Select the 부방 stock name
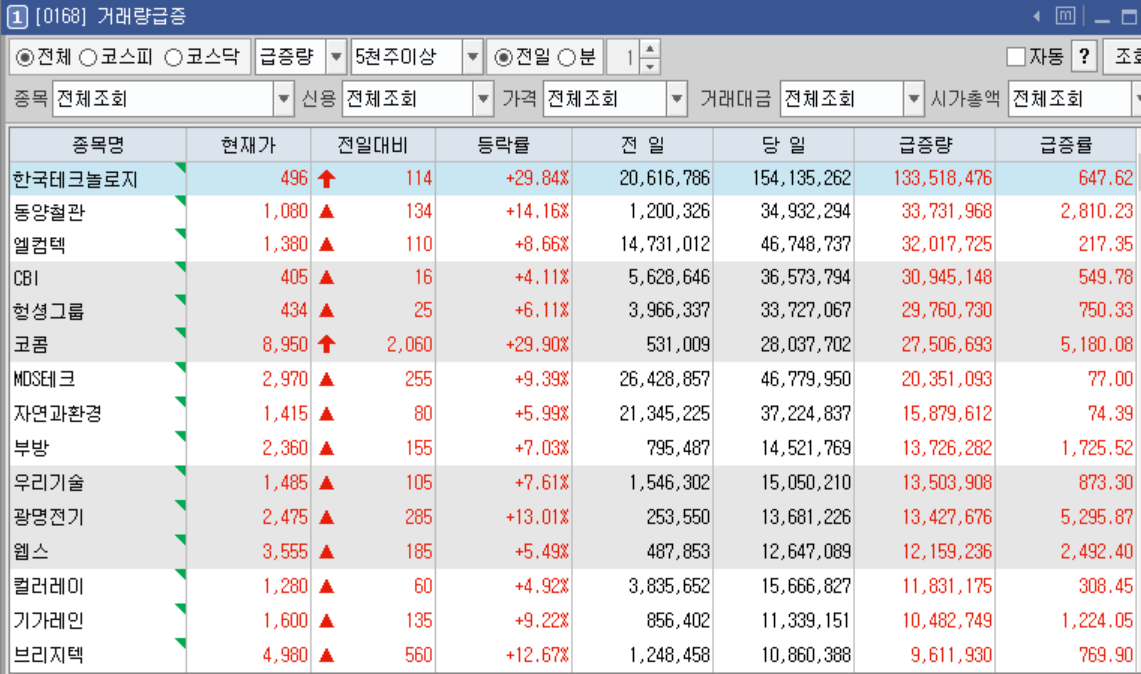1141x674 pixels. click(x=31, y=448)
